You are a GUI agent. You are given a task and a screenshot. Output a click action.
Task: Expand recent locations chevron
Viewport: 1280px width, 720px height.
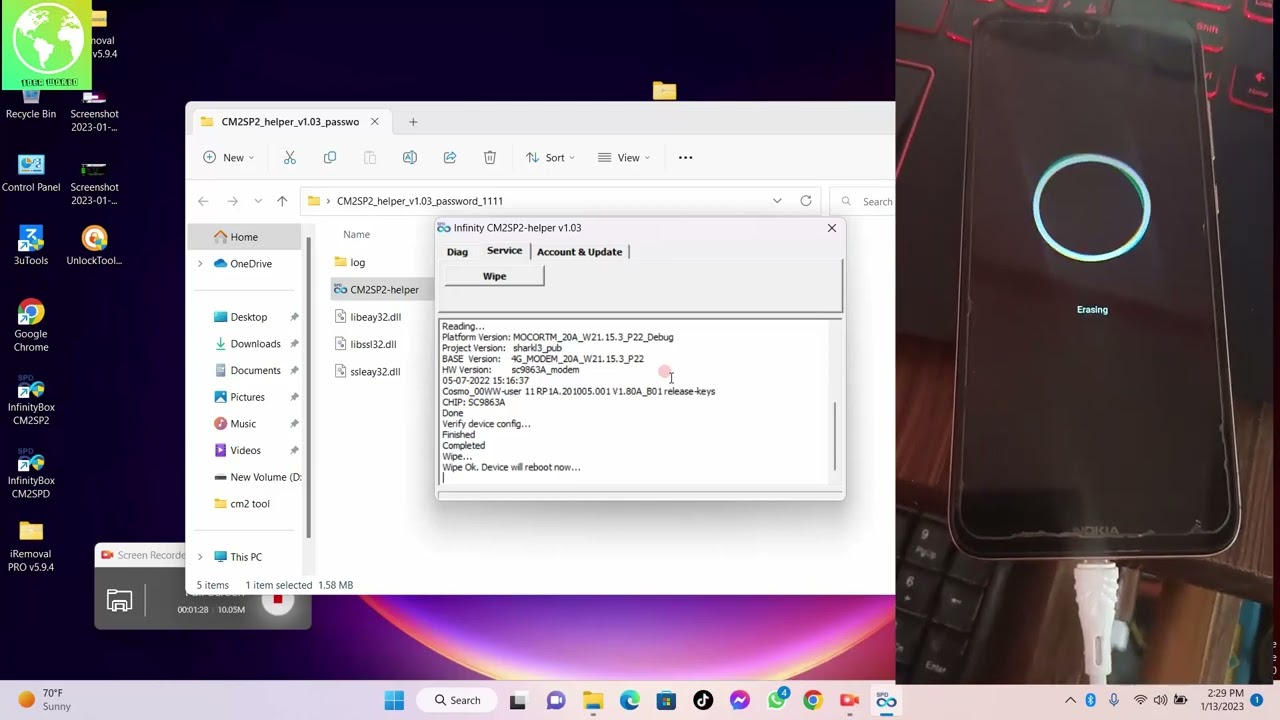[x=258, y=201]
